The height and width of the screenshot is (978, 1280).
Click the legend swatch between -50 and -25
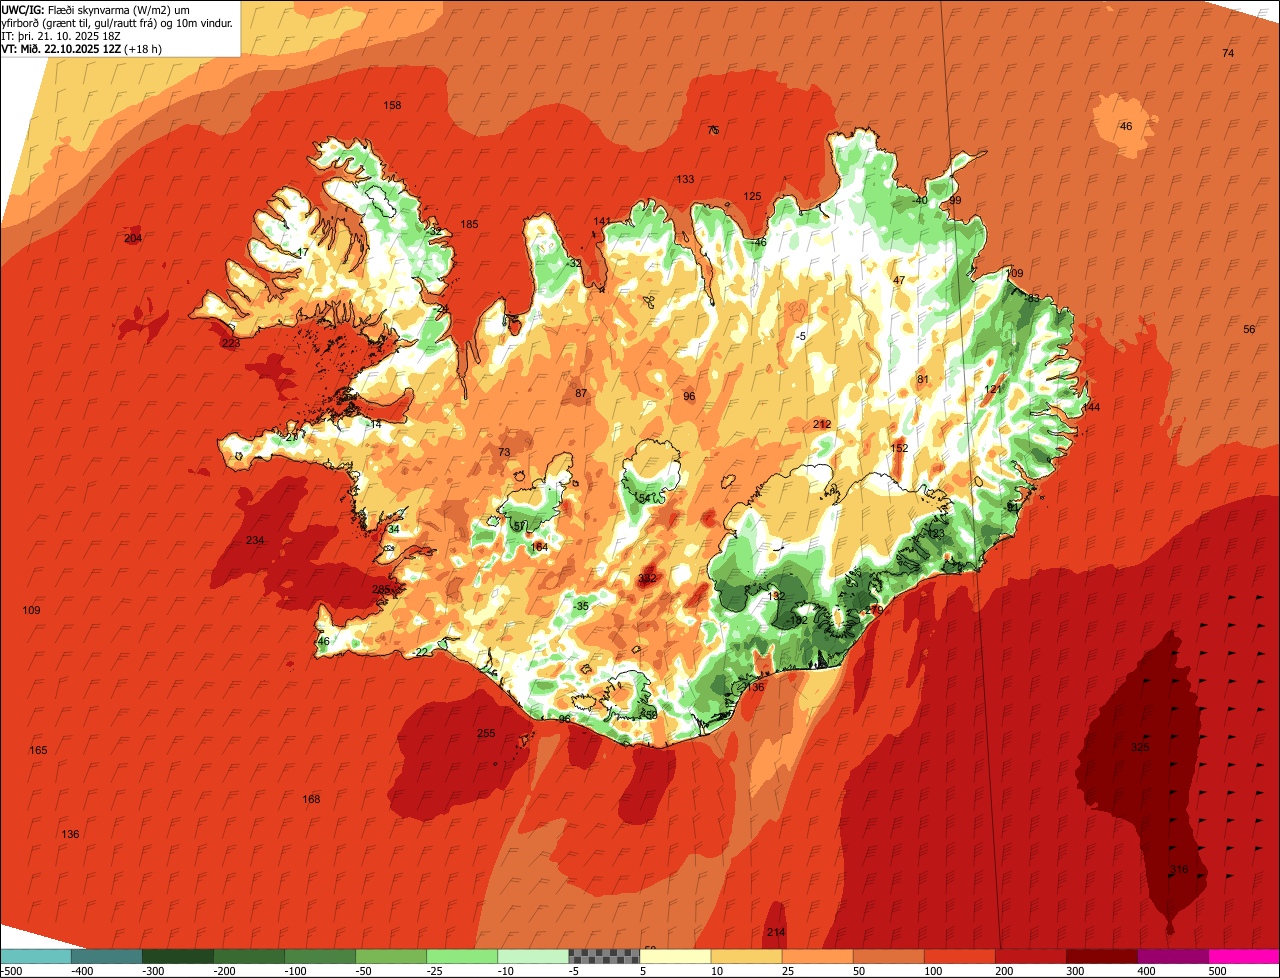click(x=390, y=956)
